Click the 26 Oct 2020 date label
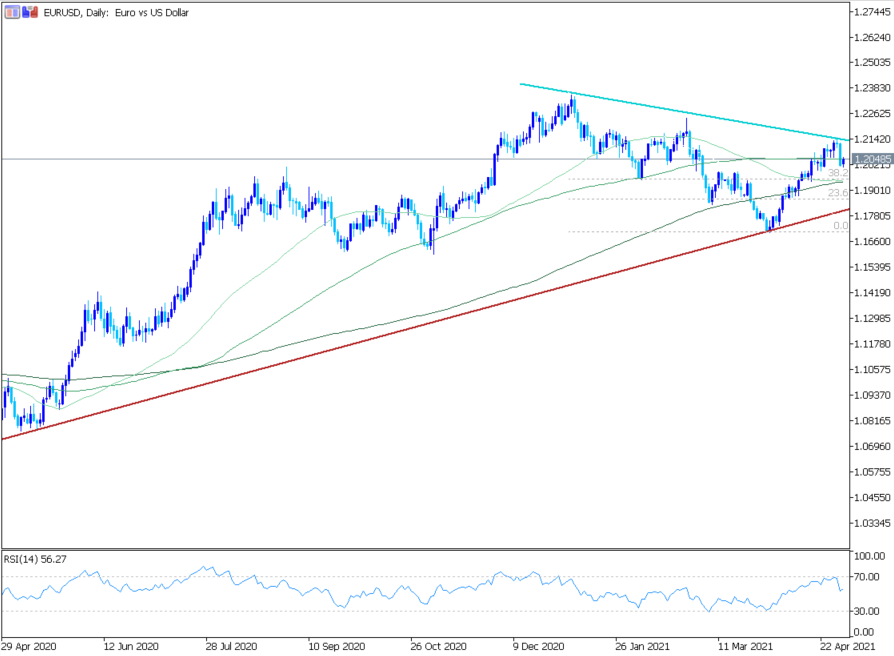894x656 pixels. pyautogui.click(x=438, y=646)
